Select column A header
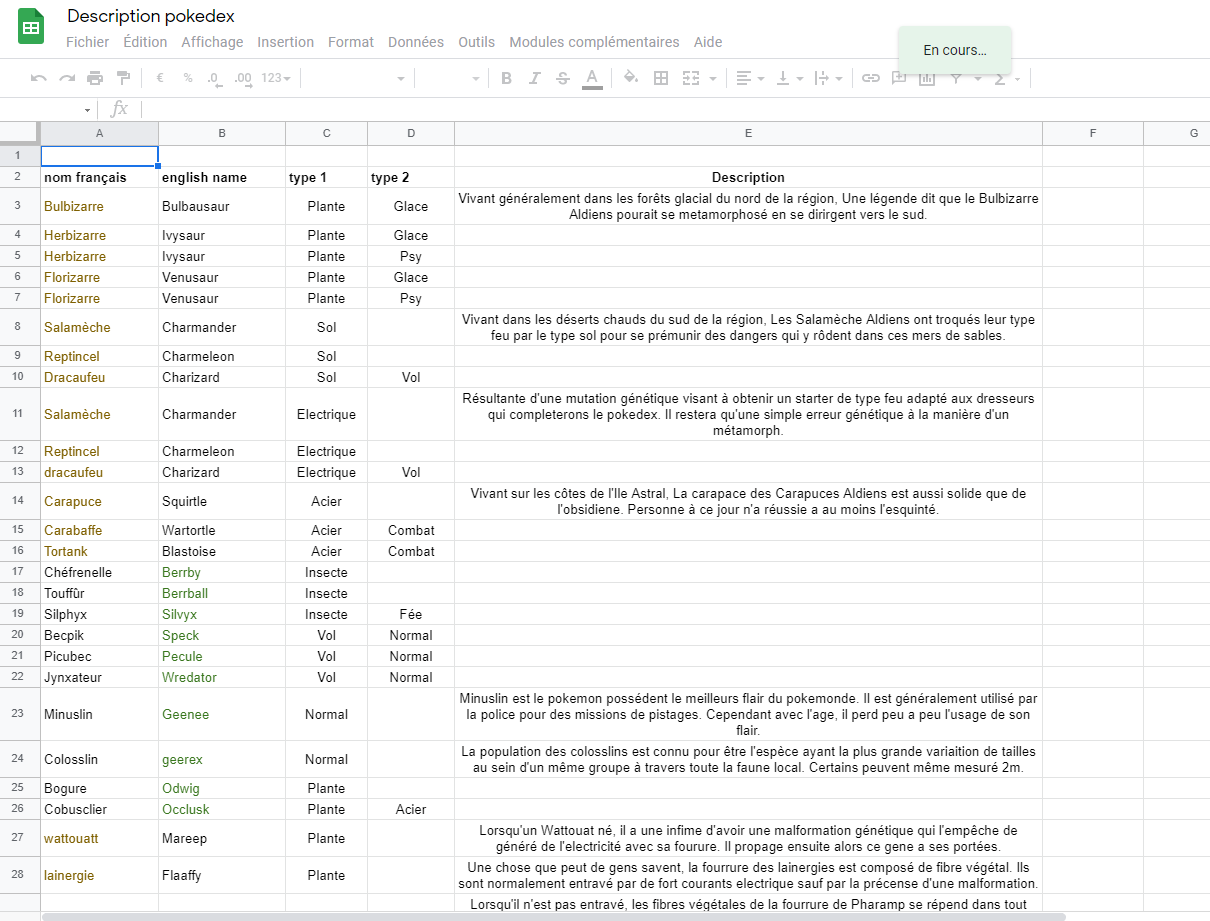1210x921 pixels. [99, 133]
